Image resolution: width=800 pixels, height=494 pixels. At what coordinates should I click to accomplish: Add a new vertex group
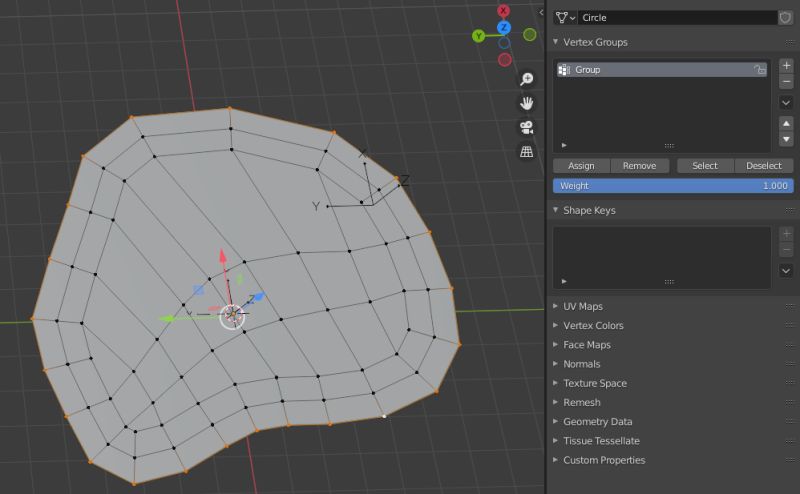point(786,65)
